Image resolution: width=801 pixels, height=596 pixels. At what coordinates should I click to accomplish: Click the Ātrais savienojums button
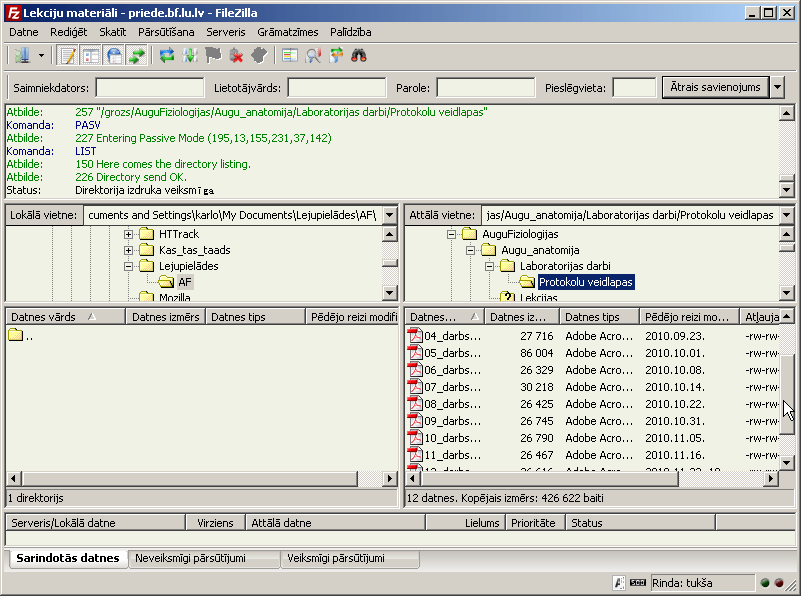[x=715, y=87]
